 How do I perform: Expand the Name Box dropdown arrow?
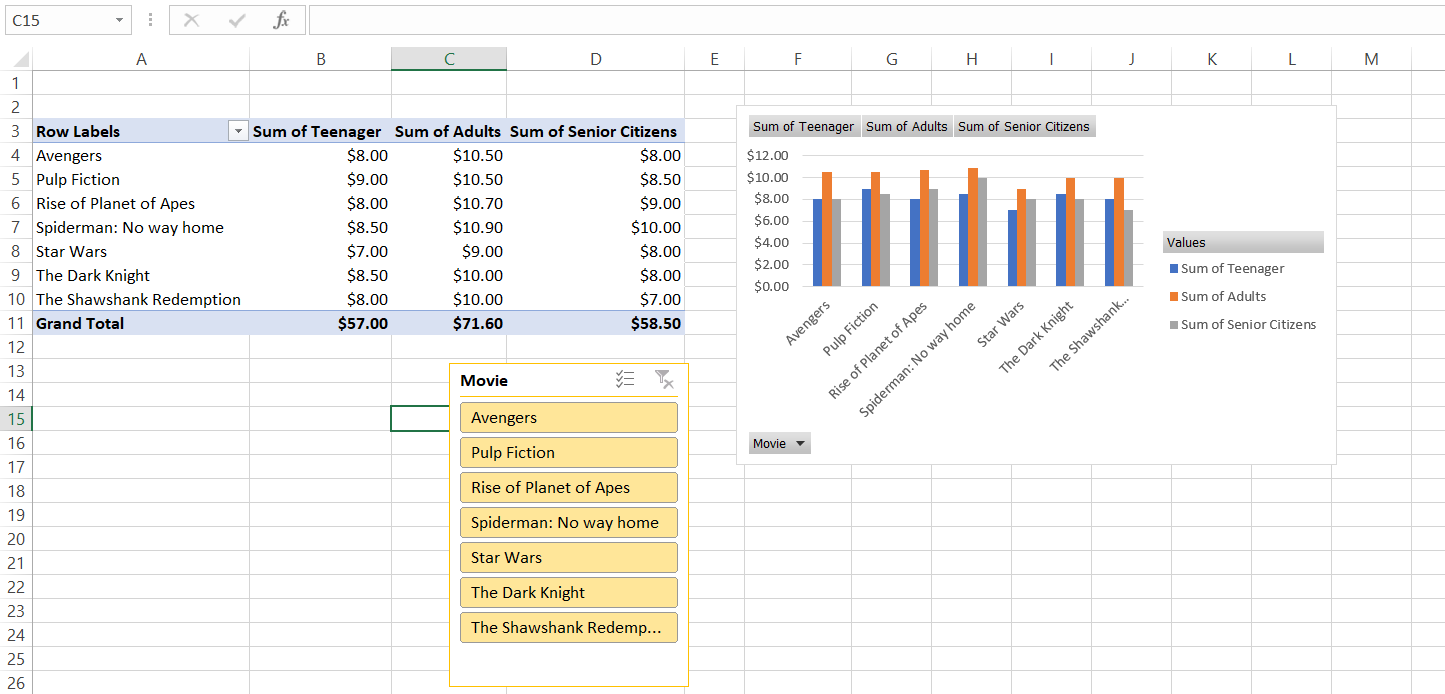[119, 20]
